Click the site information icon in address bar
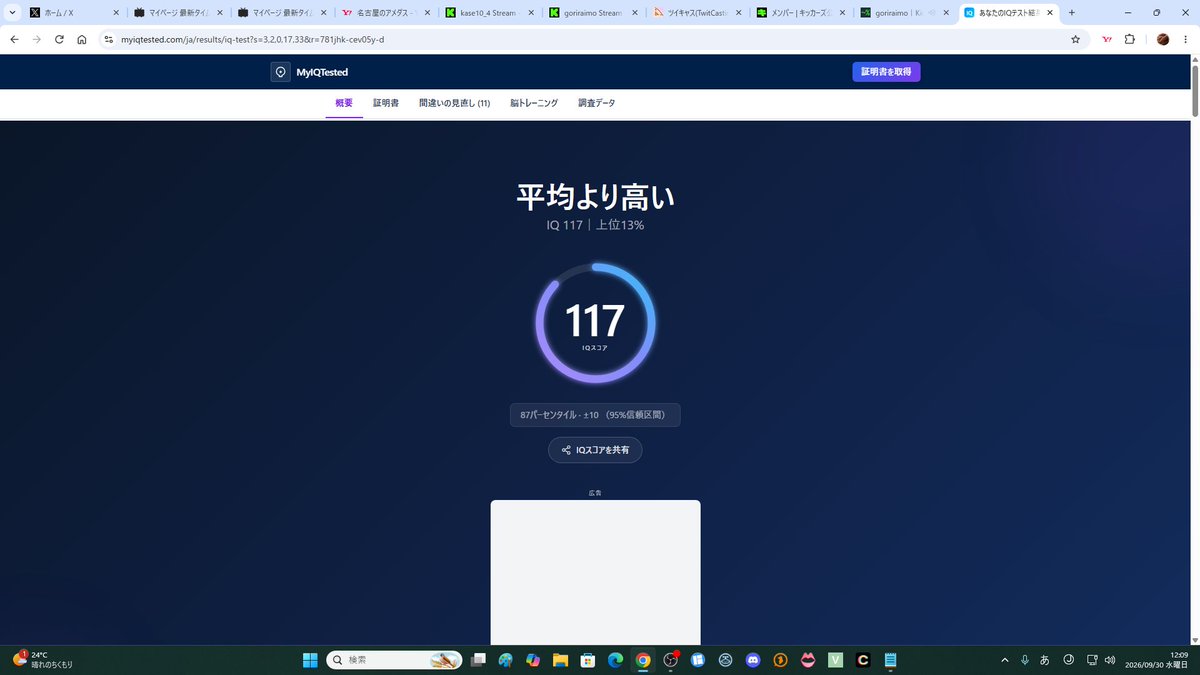This screenshot has height=675, width=1200. coord(110,39)
